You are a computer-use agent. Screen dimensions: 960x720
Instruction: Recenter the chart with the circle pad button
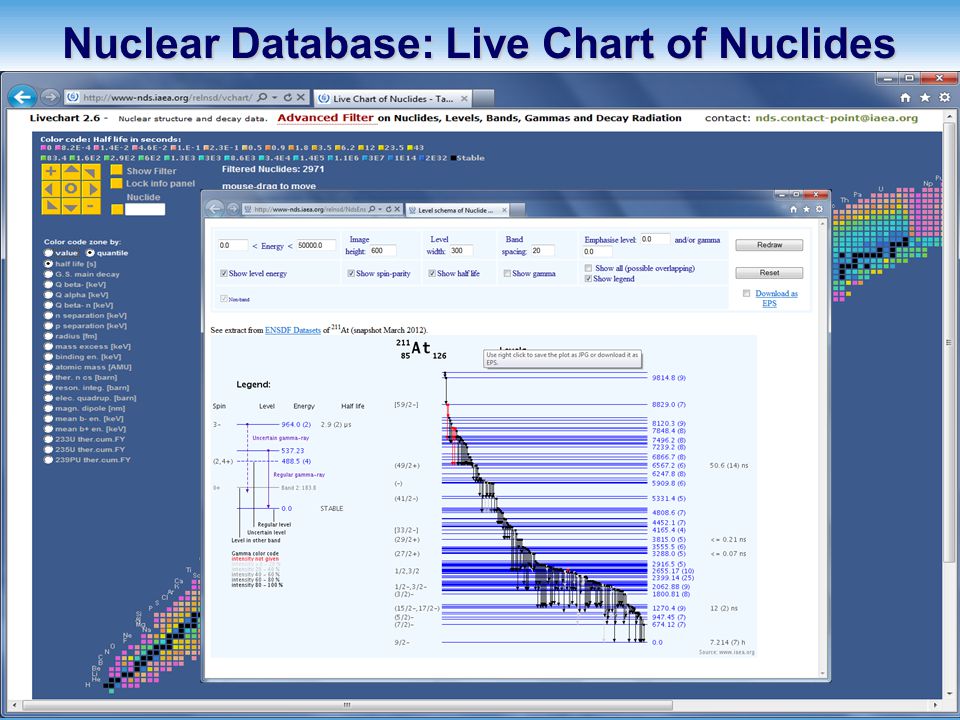pyautogui.click(x=71, y=189)
